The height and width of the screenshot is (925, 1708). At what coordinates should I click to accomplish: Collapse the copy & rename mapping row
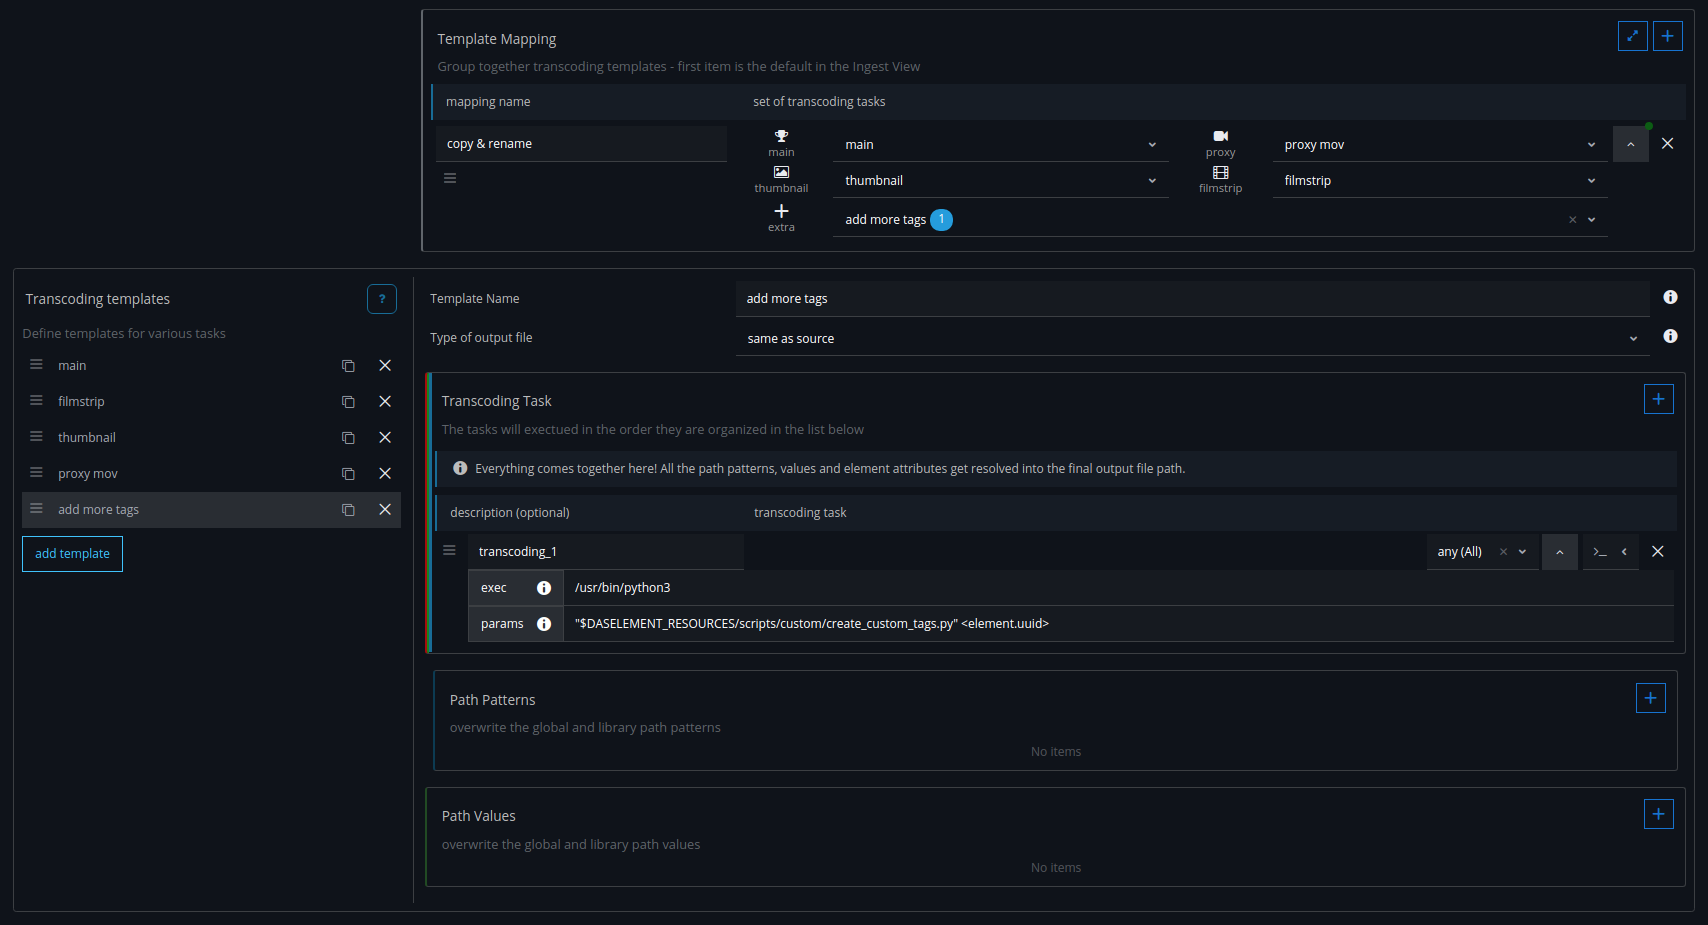[1630, 143]
